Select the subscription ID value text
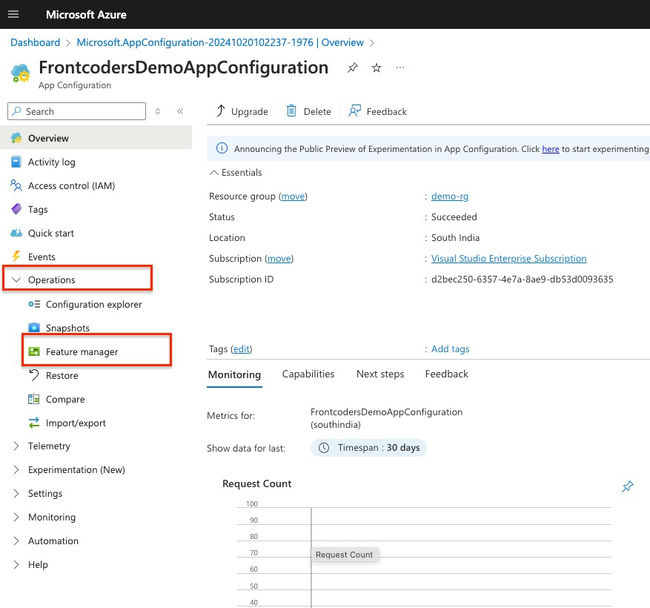The width and height of the screenshot is (650, 608). [x=522, y=279]
